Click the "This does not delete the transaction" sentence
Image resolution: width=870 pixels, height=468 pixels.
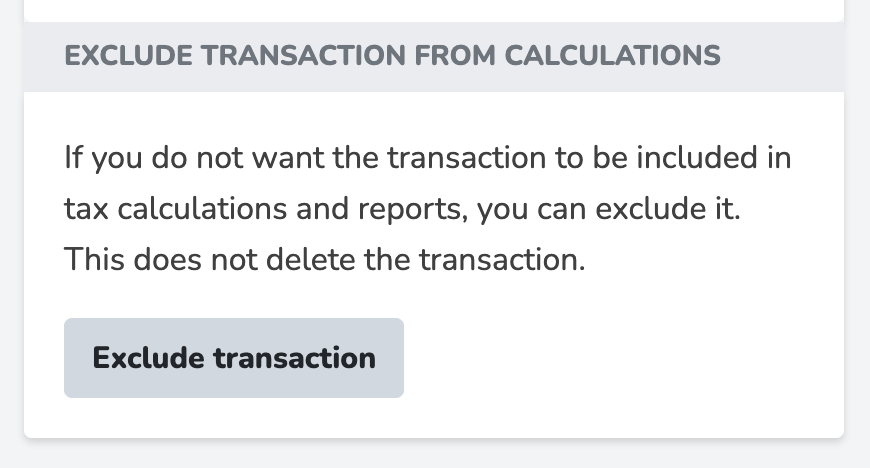click(323, 261)
